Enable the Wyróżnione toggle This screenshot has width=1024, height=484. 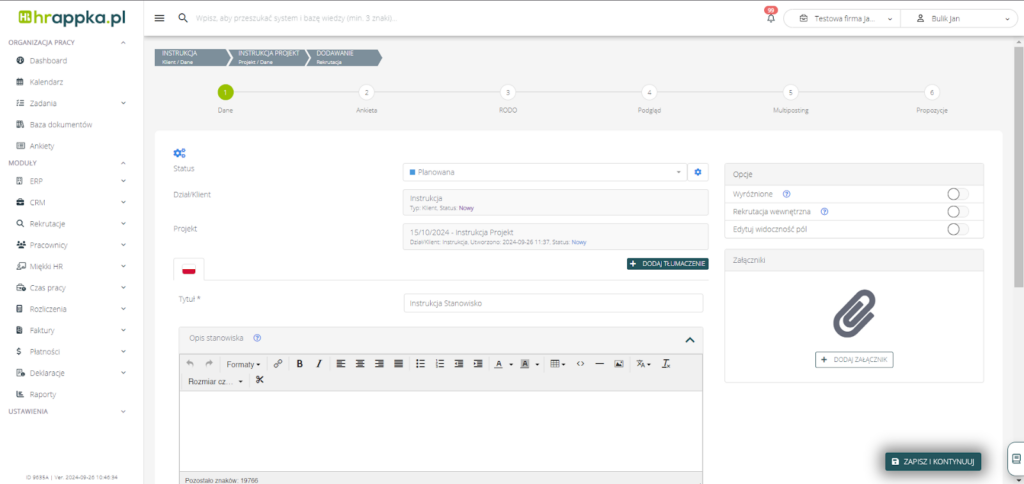[x=957, y=194]
